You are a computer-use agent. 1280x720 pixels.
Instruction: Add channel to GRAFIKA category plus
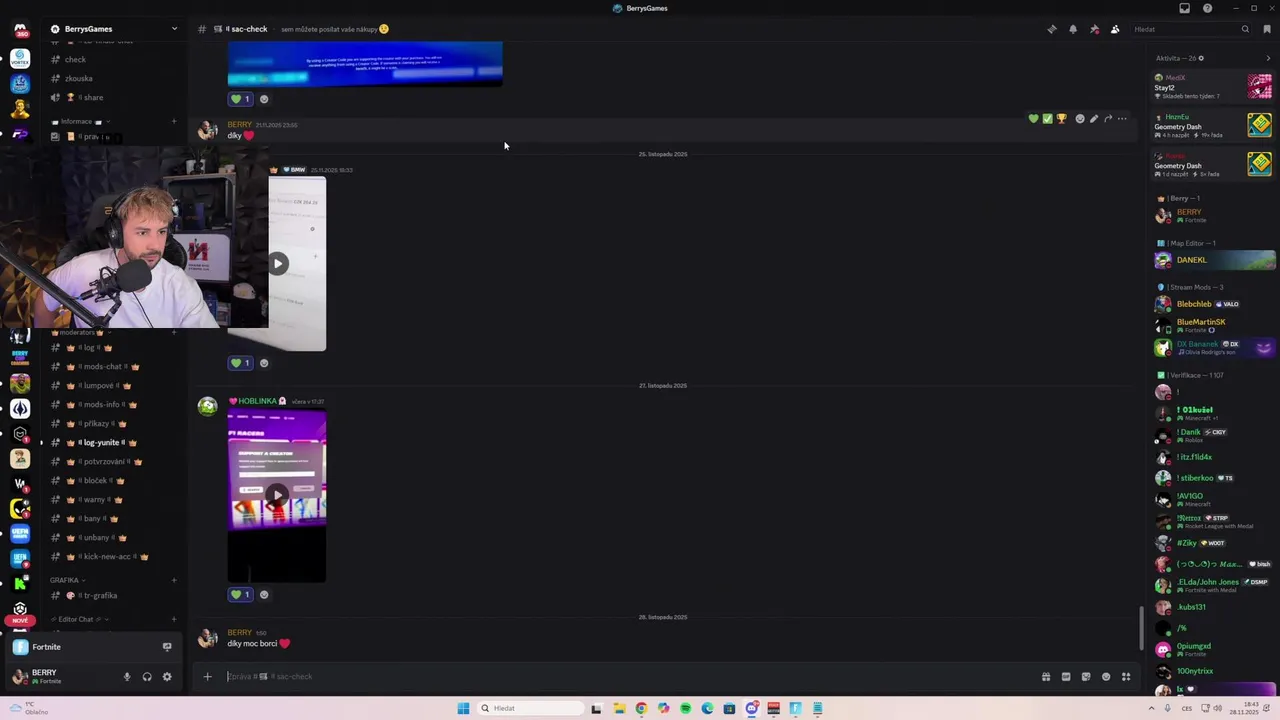174,580
